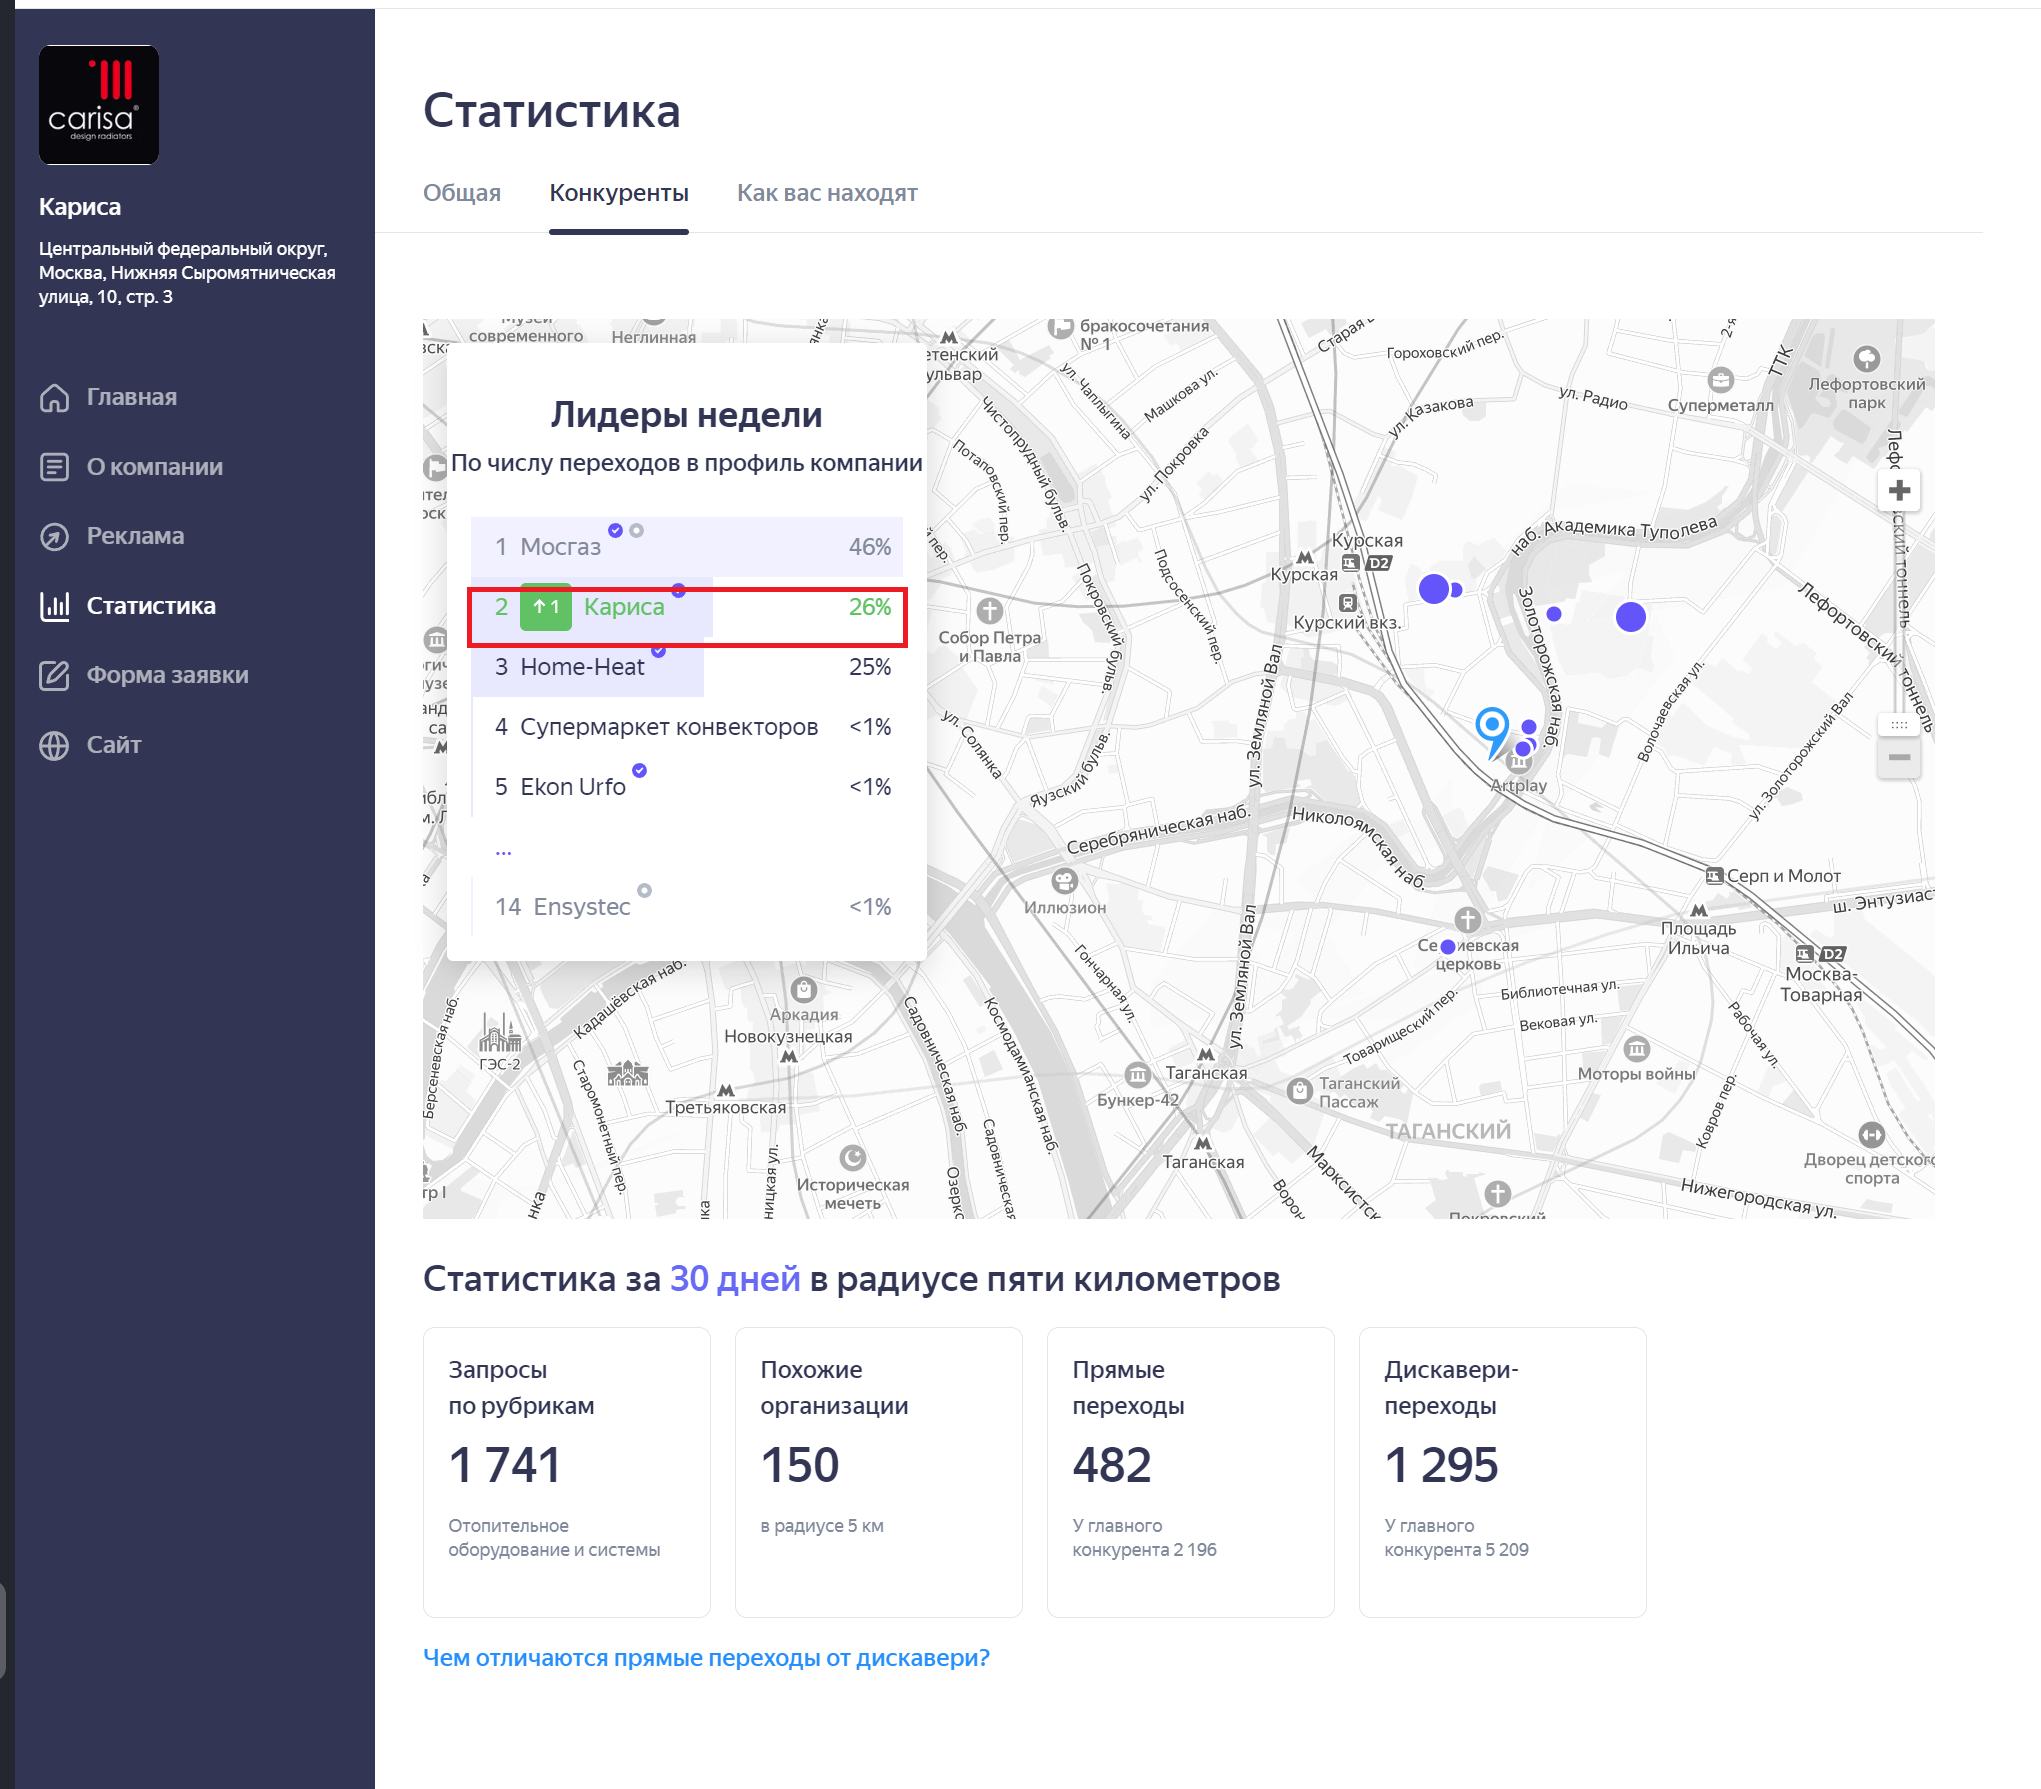This screenshot has width=2041, height=1789.
Task: Click the Сайт globe icon
Action: [54, 745]
